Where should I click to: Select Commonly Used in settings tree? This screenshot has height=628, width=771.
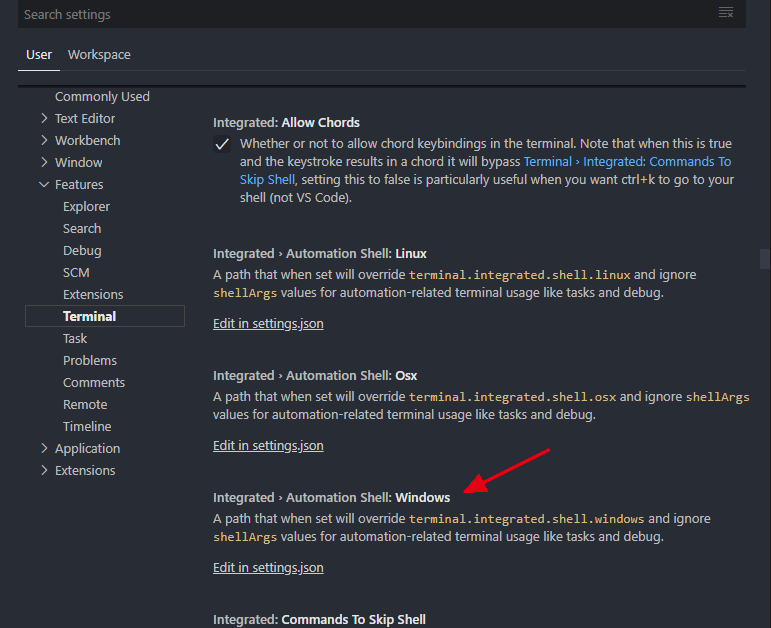[102, 96]
